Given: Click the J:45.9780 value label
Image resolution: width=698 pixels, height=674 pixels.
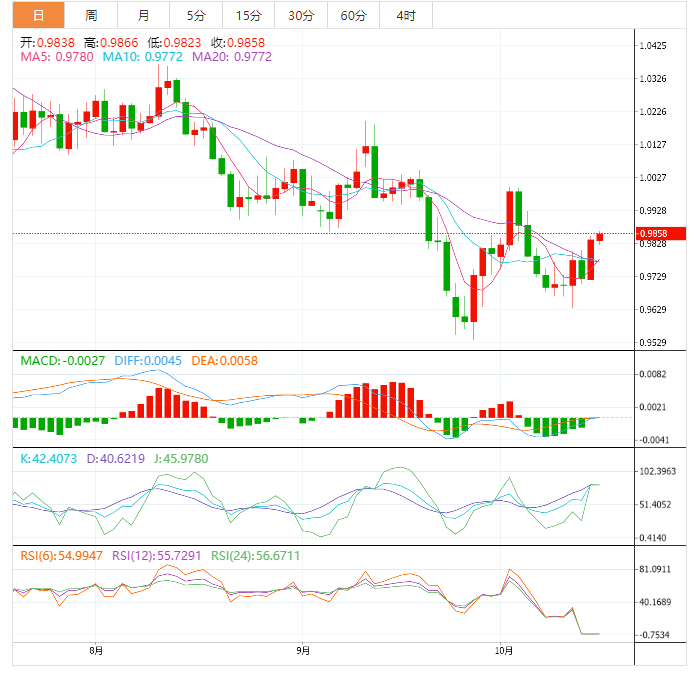Looking at the screenshot, I should click(x=181, y=459).
